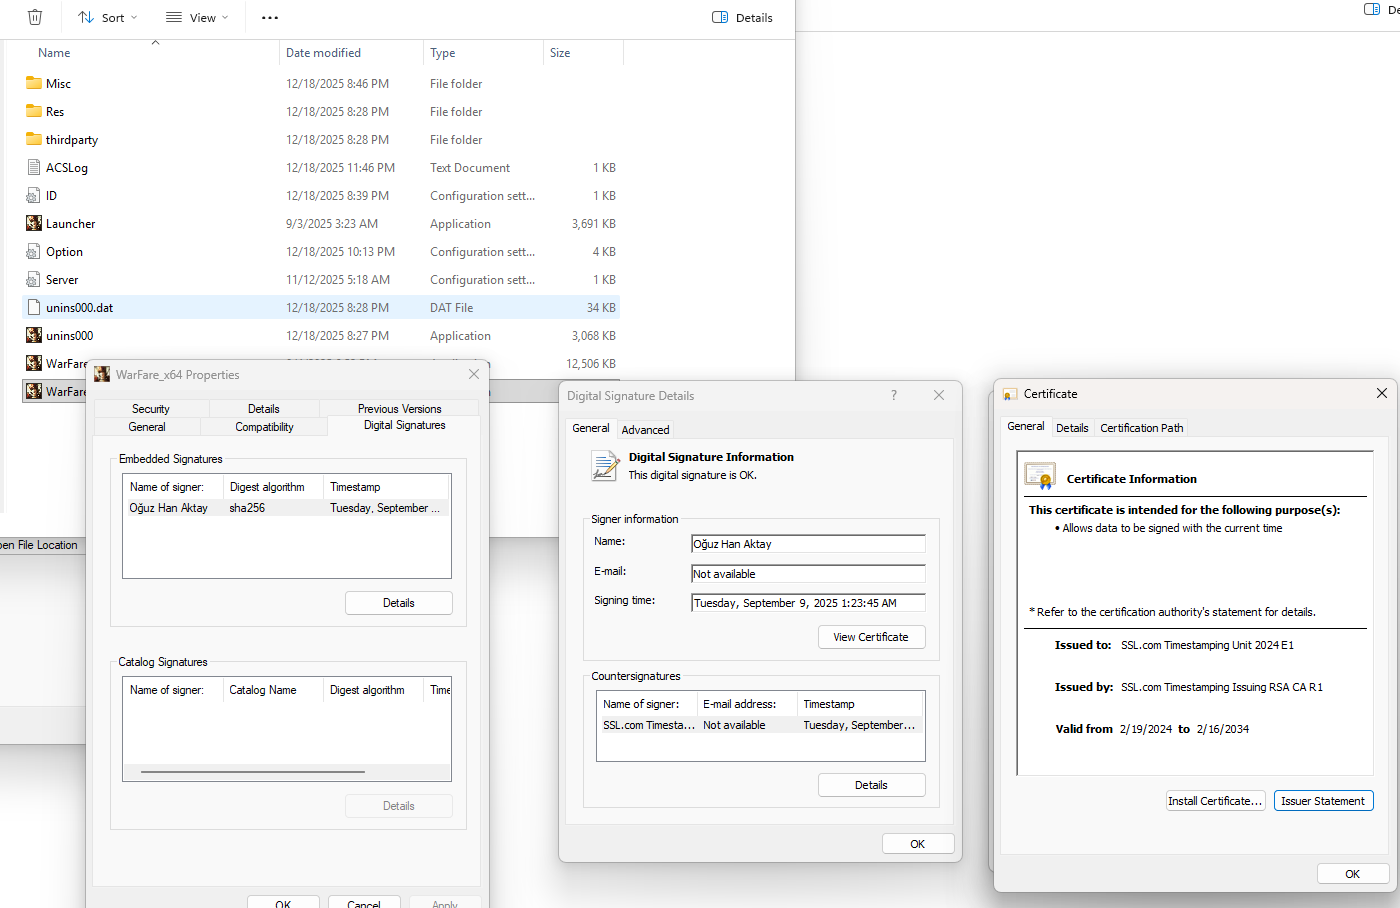
Task: Select the Launcher file name
Action: (70, 224)
